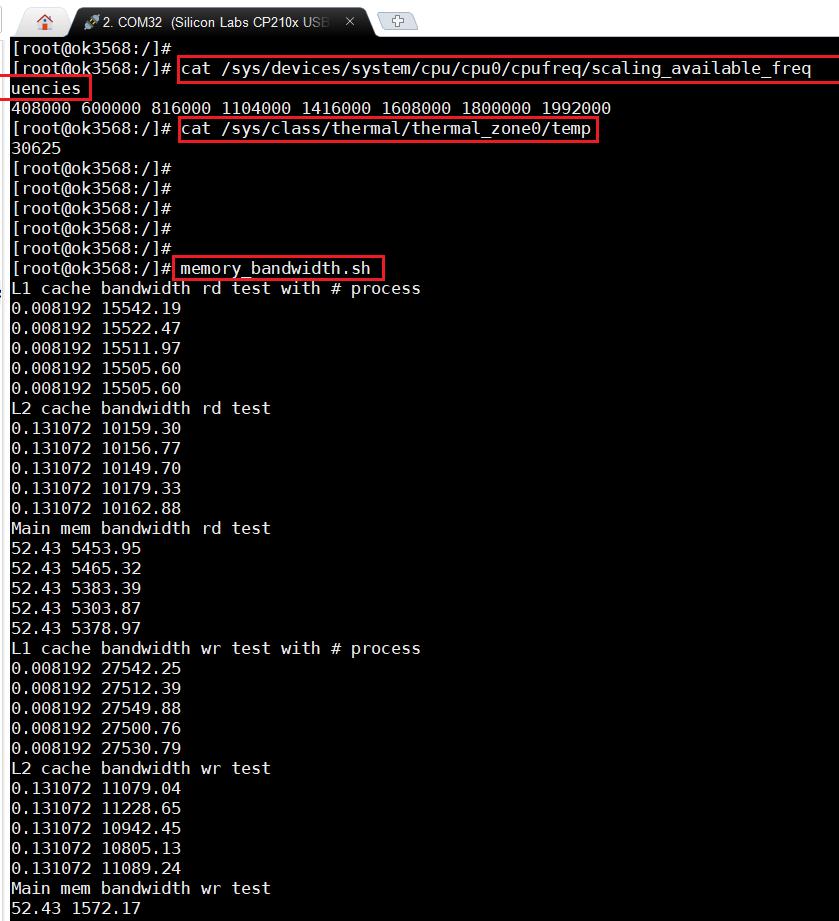Click the wrapped text 'uencies'
The width and height of the screenshot is (839, 921).
pos(46,89)
